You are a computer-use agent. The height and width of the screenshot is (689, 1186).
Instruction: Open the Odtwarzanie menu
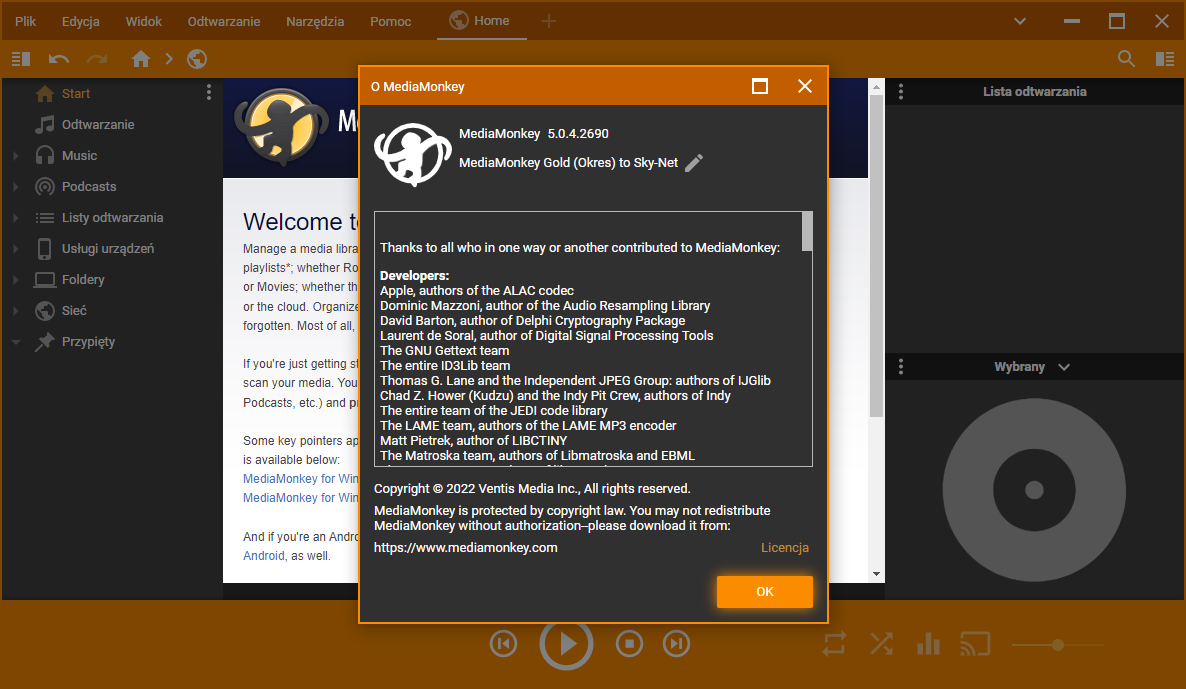(224, 21)
